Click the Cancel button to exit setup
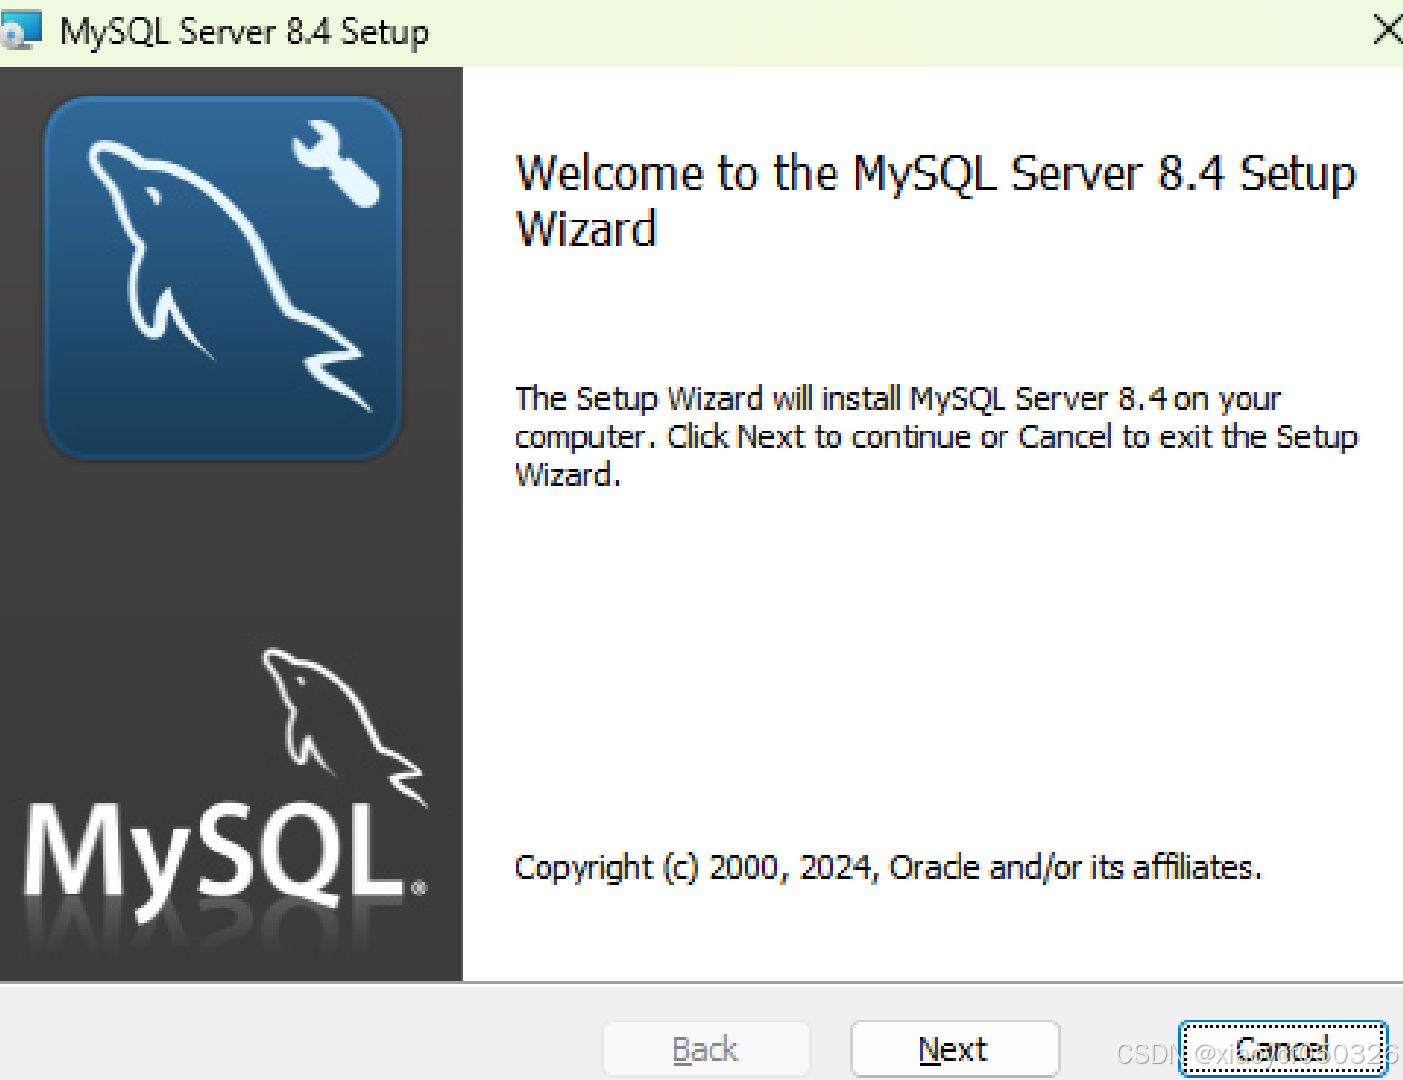 pyautogui.click(x=1283, y=1049)
